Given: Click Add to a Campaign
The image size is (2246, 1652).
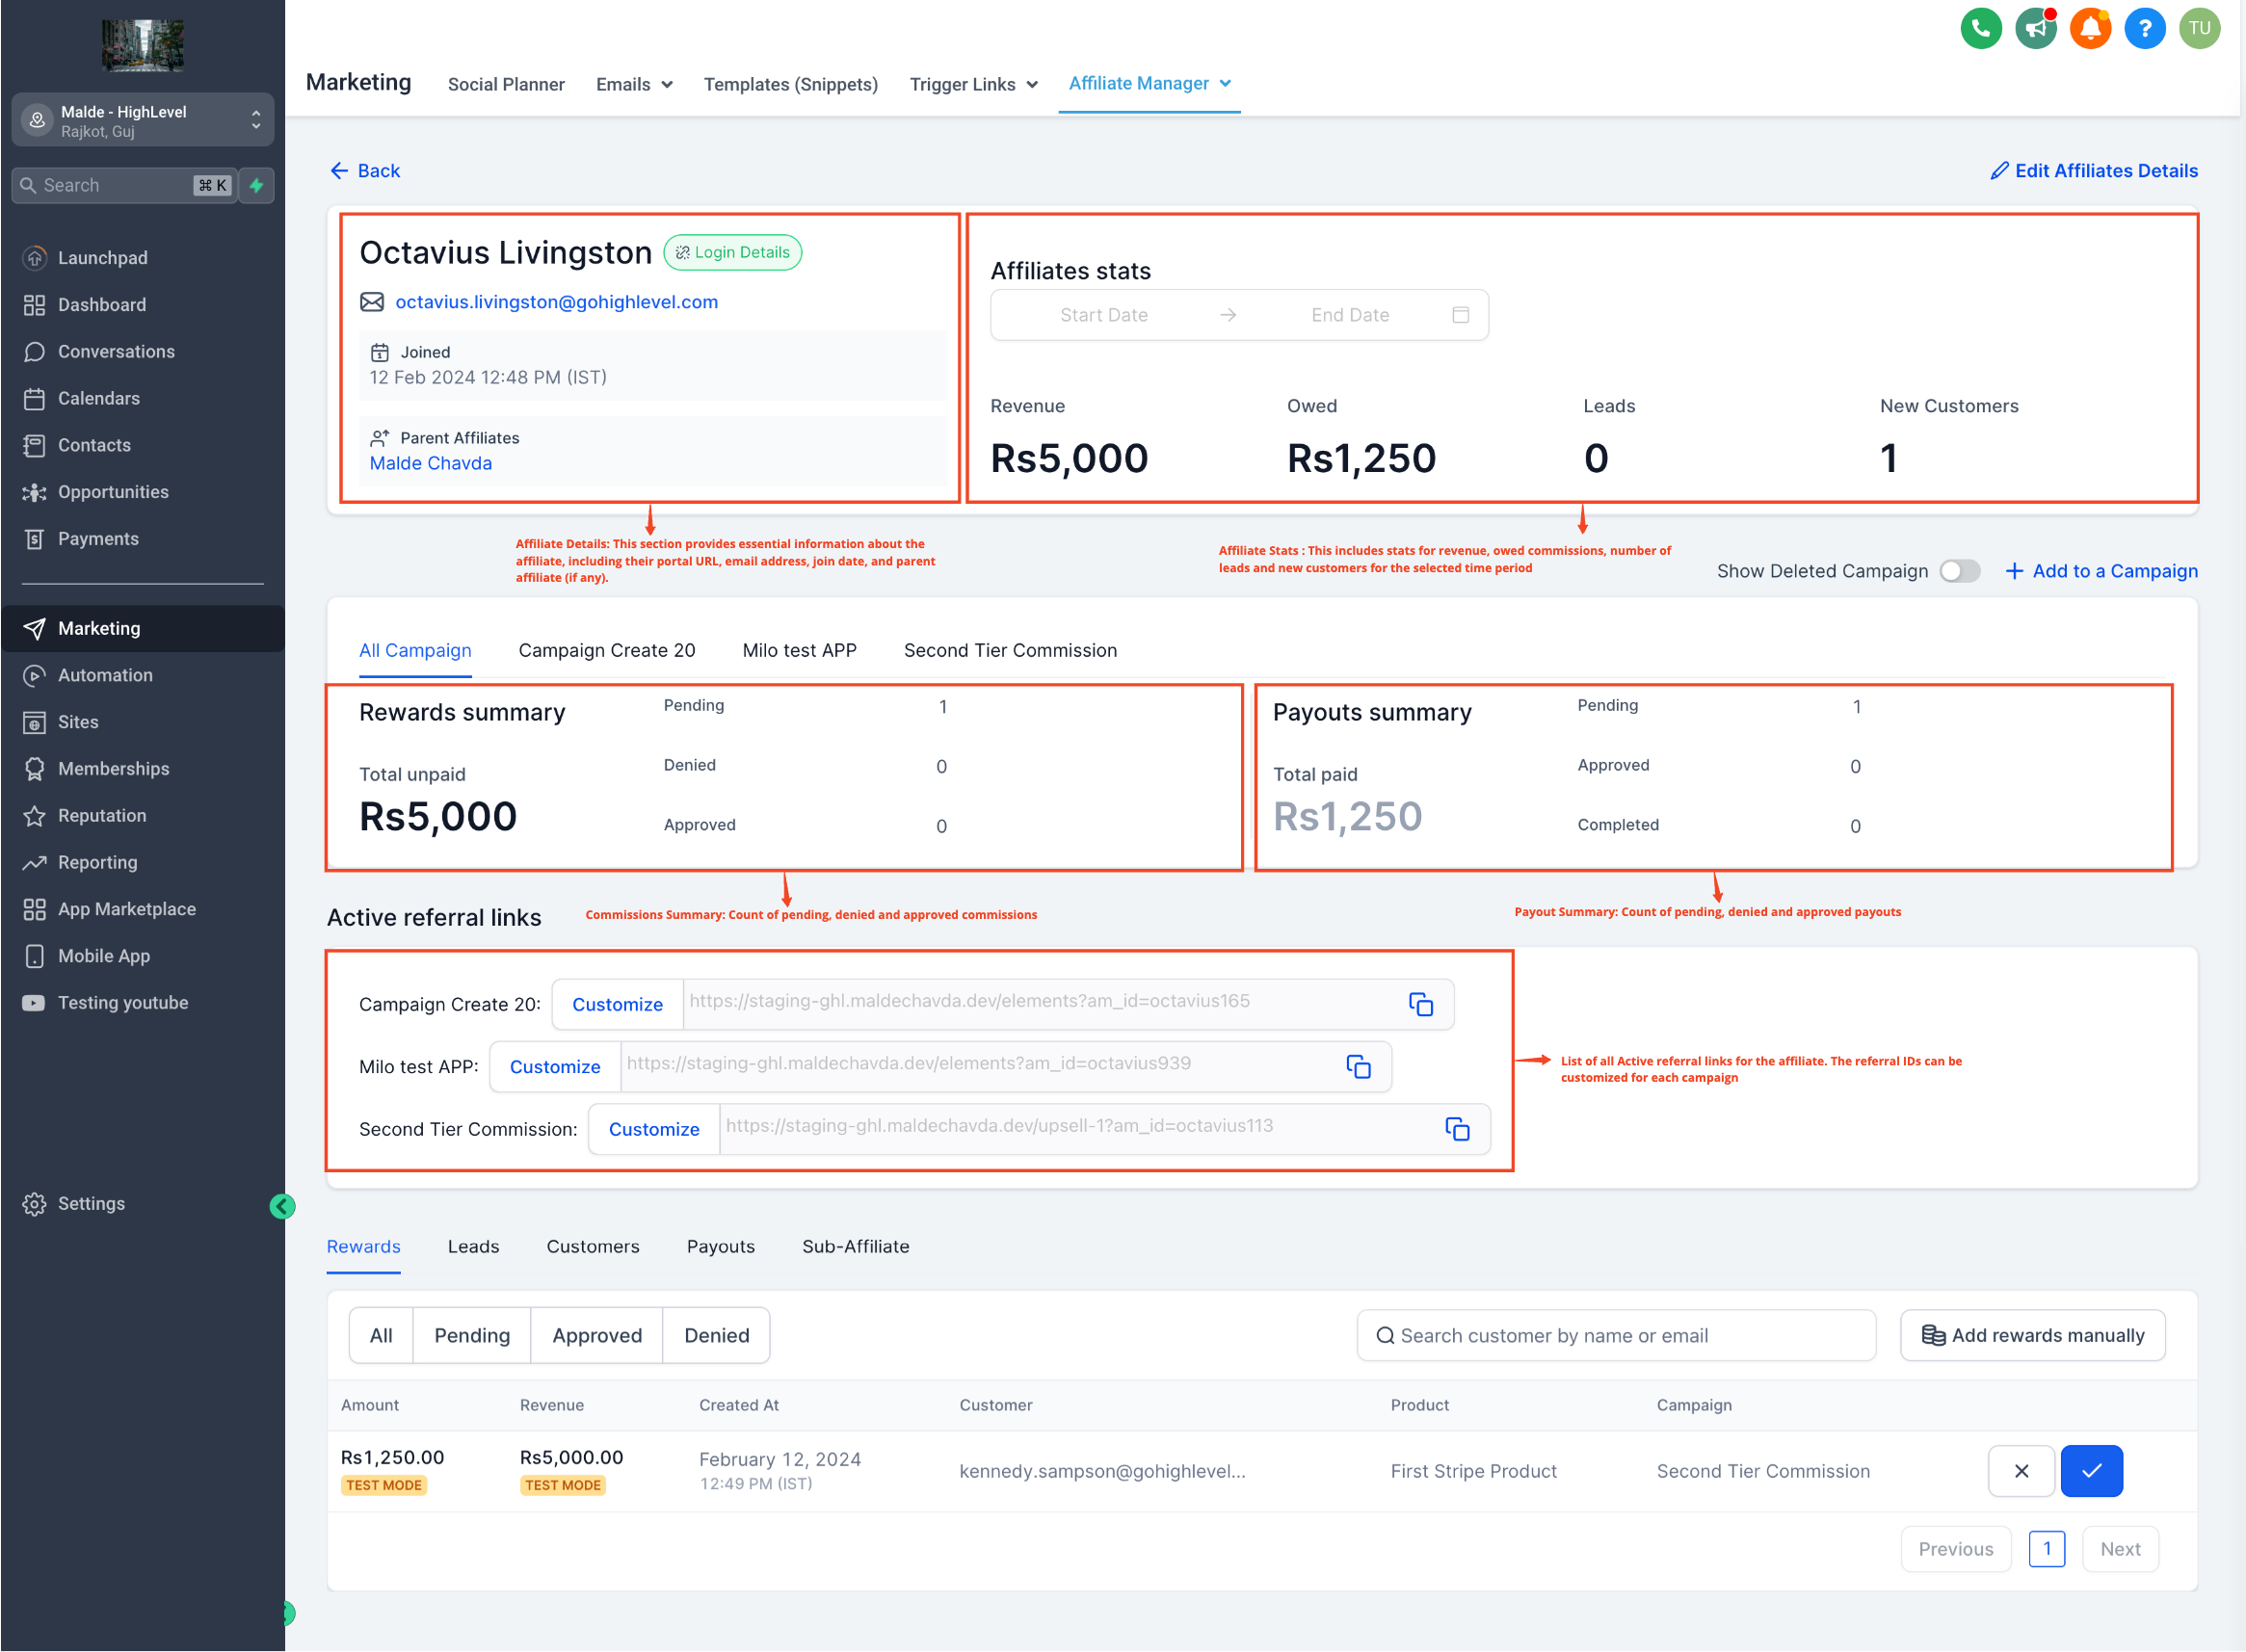Looking at the screenshot, I should (2101, 571).
